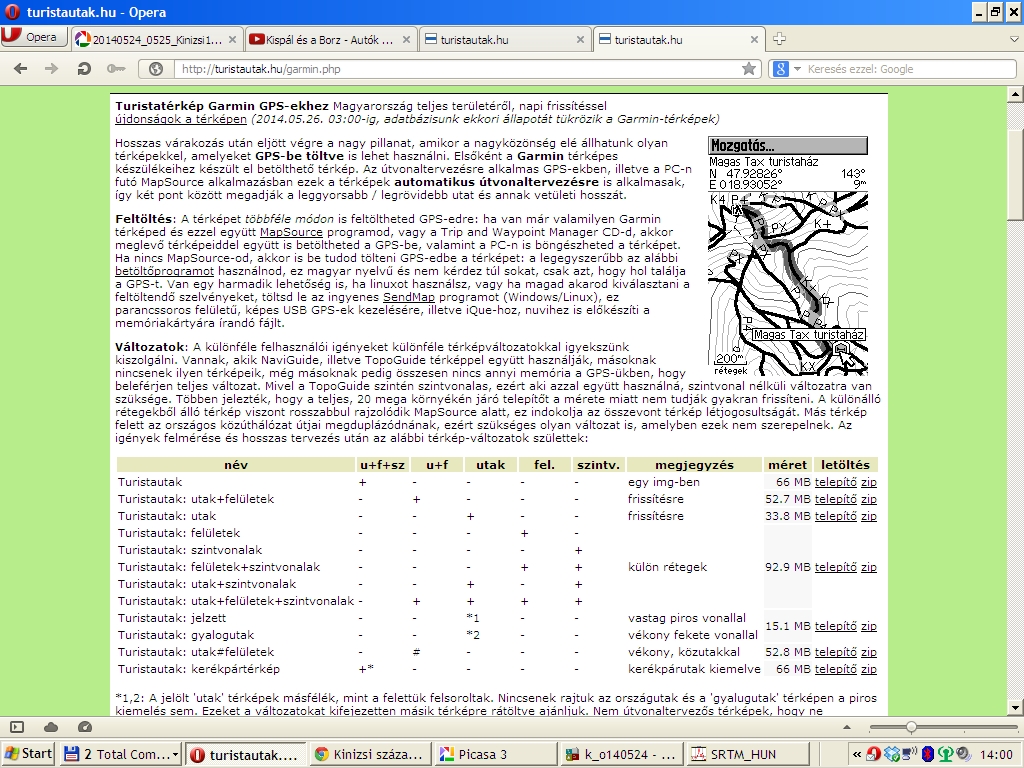
Task: Click the zoom slider in status bar
Action: pyautogui.click(x=910, y=727)
